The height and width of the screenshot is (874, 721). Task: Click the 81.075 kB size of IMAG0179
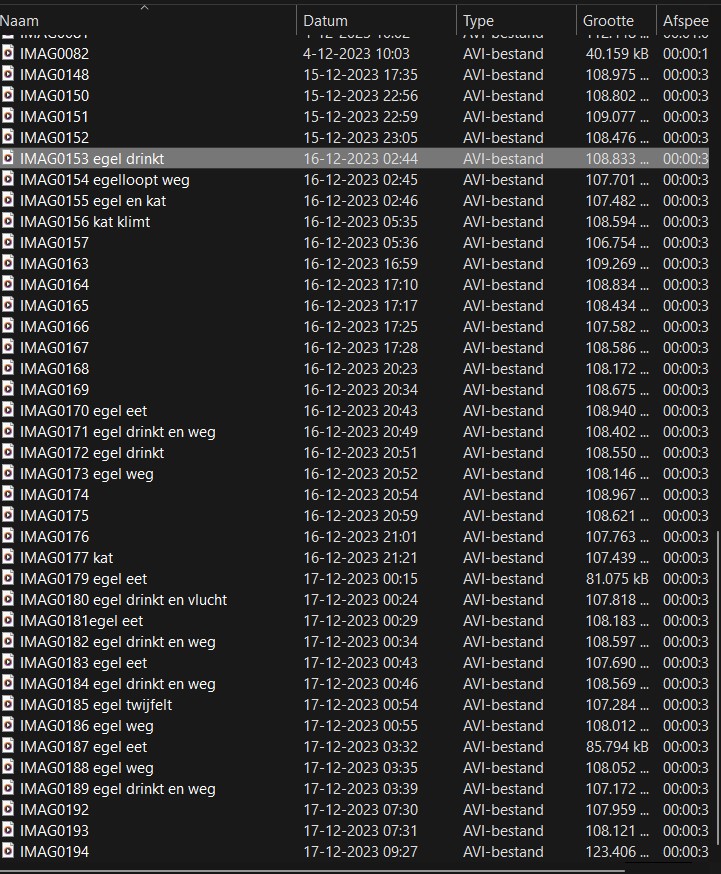click(617, 579)
